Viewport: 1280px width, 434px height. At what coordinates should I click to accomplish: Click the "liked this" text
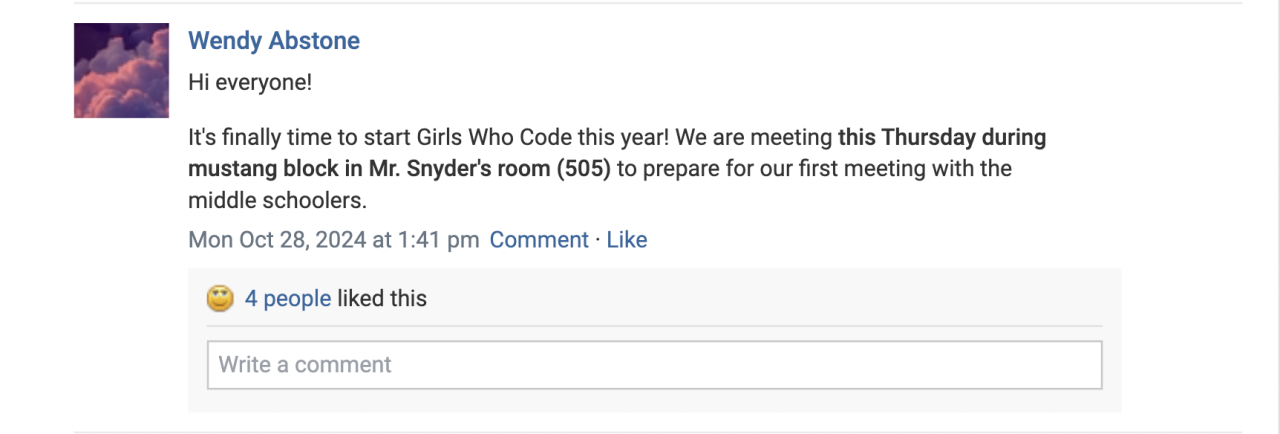[382, 298]
